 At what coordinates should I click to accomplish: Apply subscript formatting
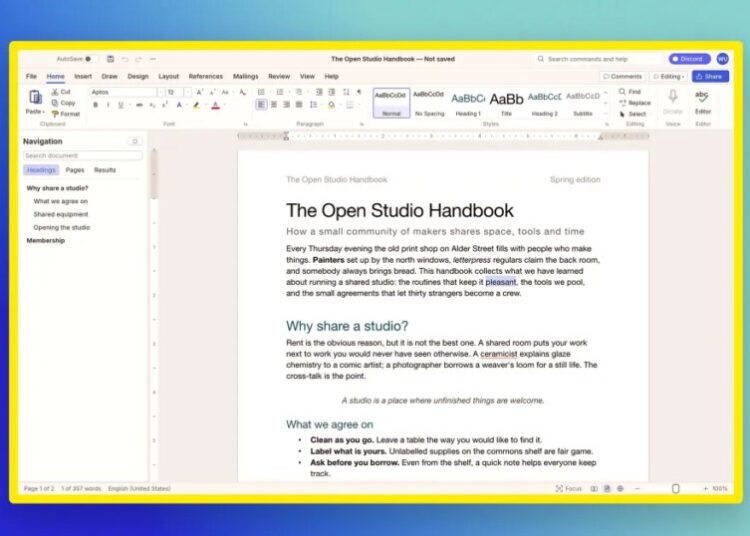pos(152,105)
